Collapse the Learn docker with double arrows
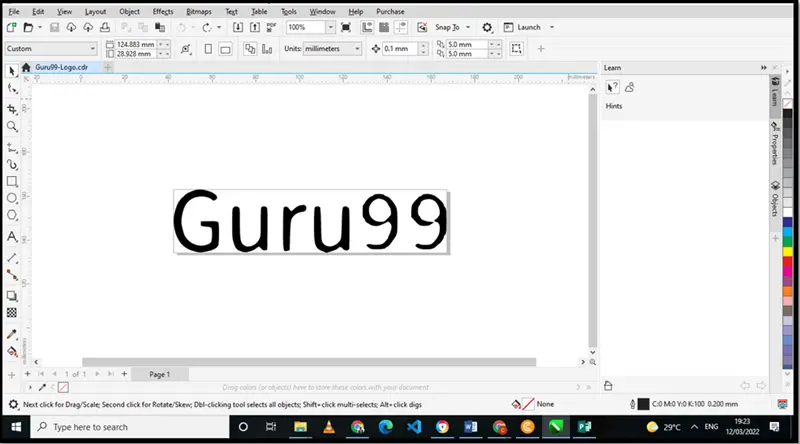Image resolution: width=800 pixels, height=444 pixels. (763, 68)
